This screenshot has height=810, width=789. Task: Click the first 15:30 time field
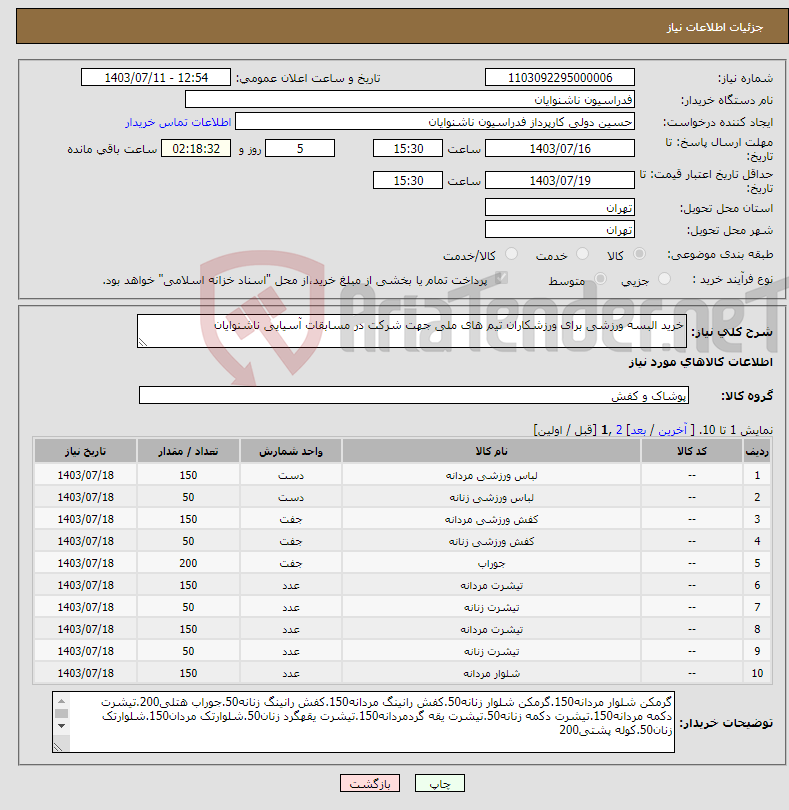[408, 148]
